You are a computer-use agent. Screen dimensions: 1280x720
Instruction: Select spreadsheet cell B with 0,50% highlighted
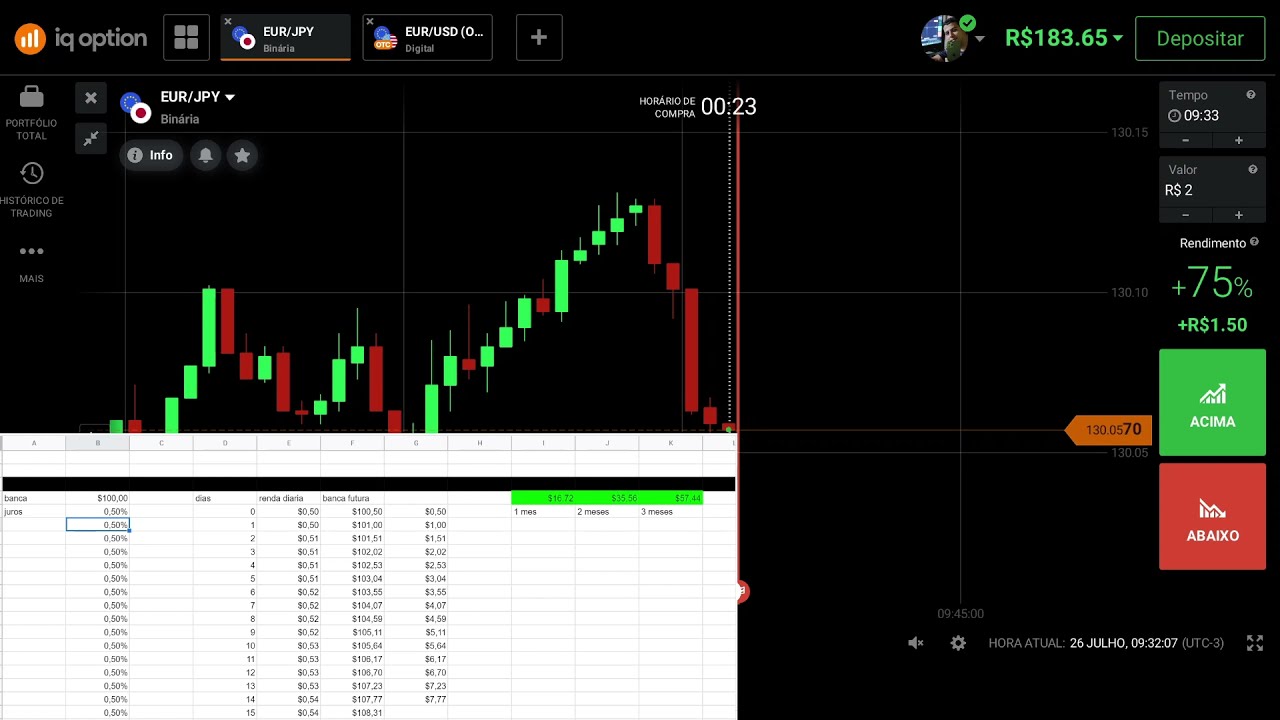pos(97,525)
